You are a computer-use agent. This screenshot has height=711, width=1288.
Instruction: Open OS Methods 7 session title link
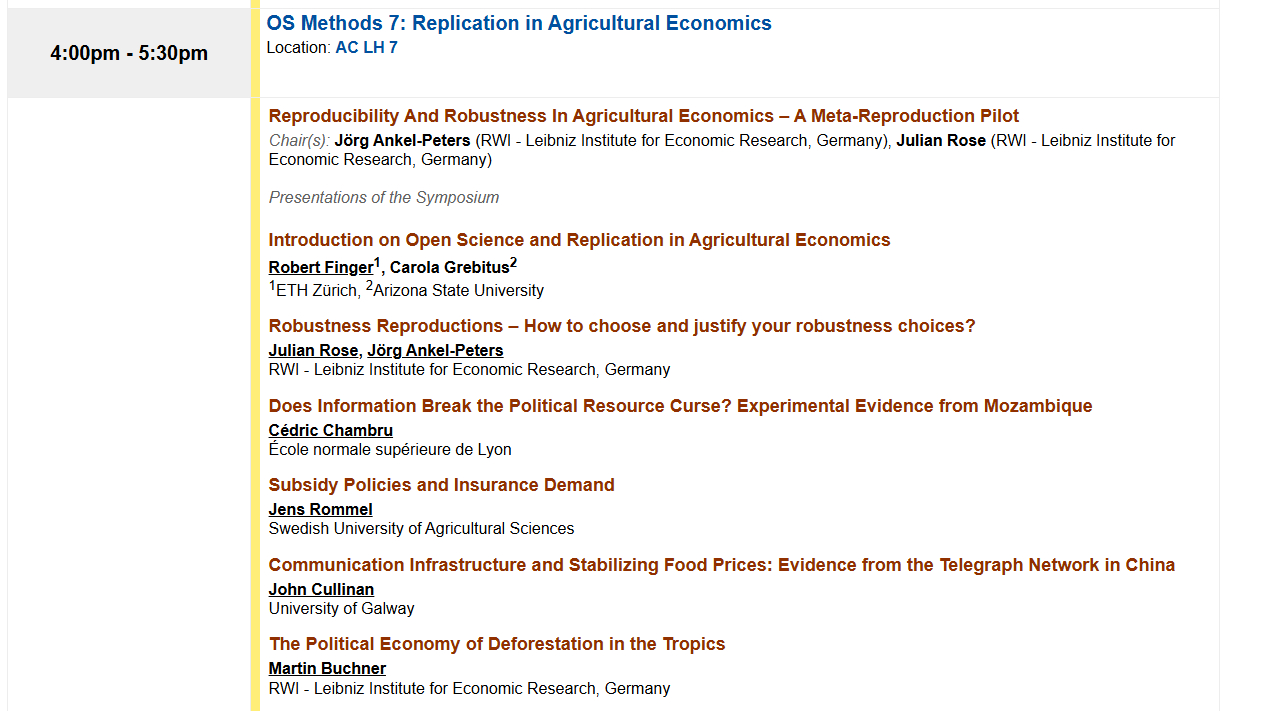518,23
